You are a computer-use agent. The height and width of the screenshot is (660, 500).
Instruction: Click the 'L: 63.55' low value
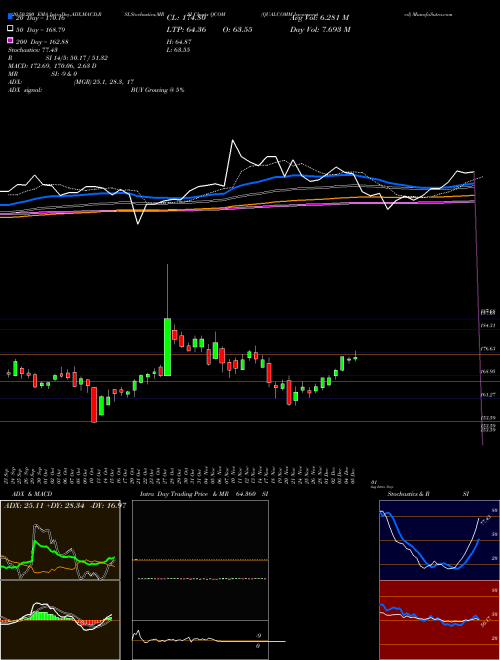click(178, 50)
